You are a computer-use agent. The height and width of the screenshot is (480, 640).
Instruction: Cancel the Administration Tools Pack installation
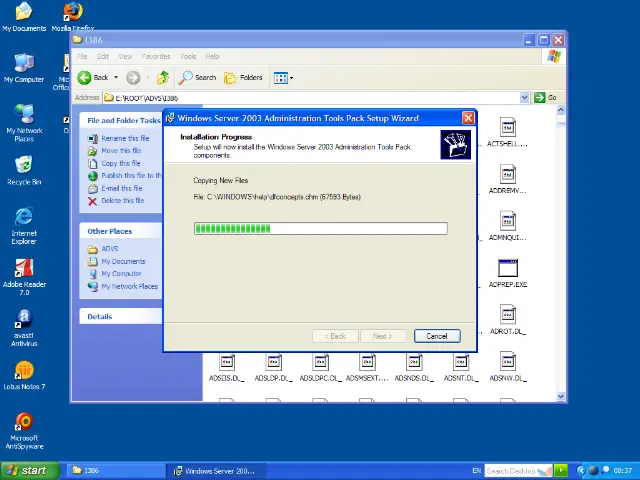click(x=436, y=336)
